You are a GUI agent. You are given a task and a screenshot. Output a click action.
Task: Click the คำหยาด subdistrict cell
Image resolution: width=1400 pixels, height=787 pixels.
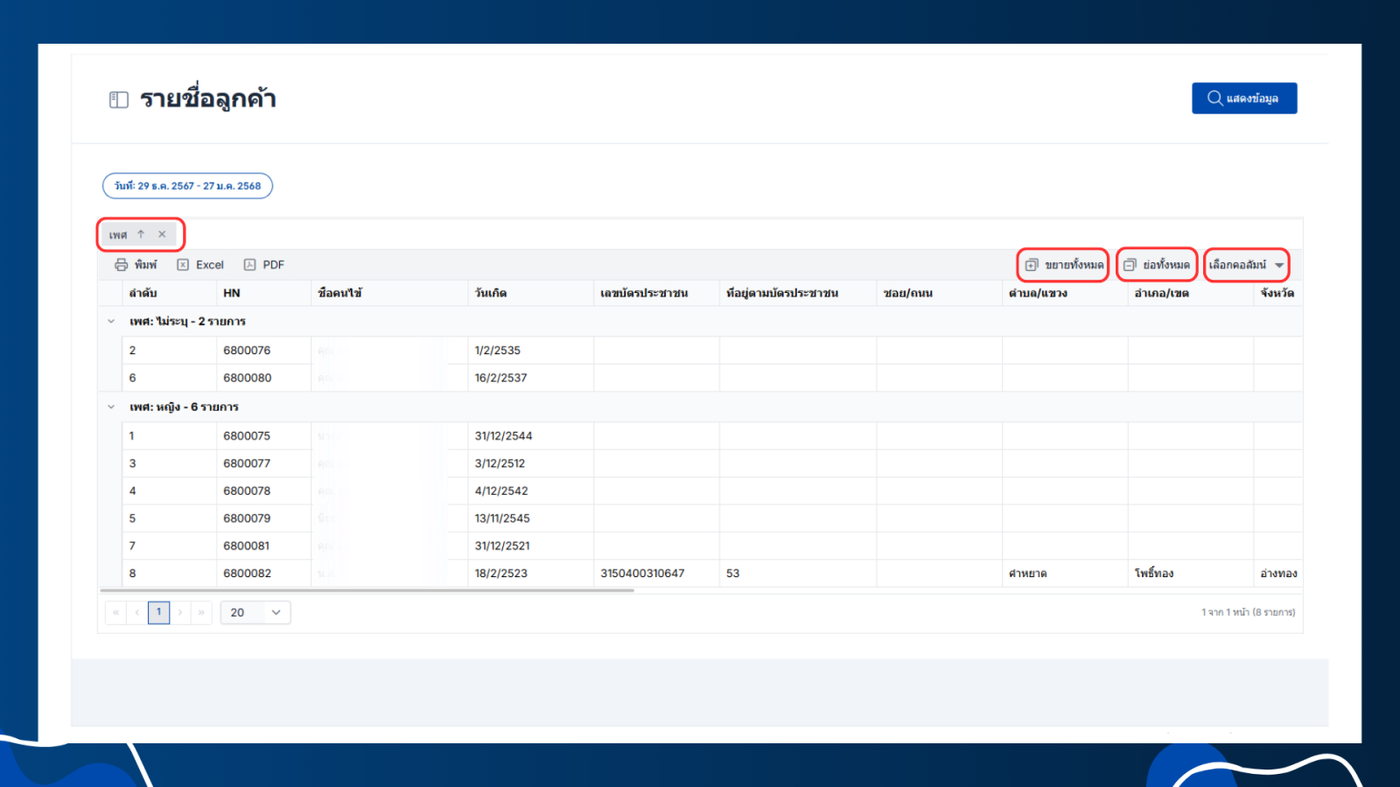1065,574
